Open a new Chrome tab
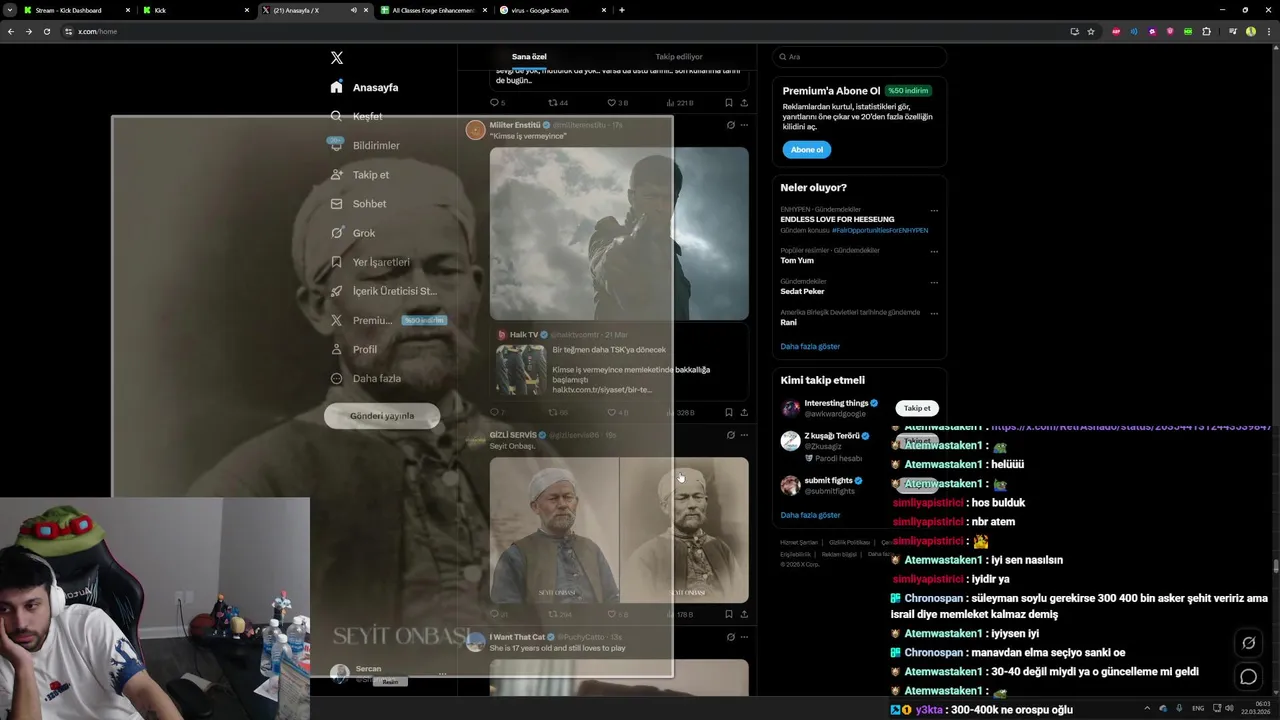This screenshot has height=720, width=1280. pos(622,10)
